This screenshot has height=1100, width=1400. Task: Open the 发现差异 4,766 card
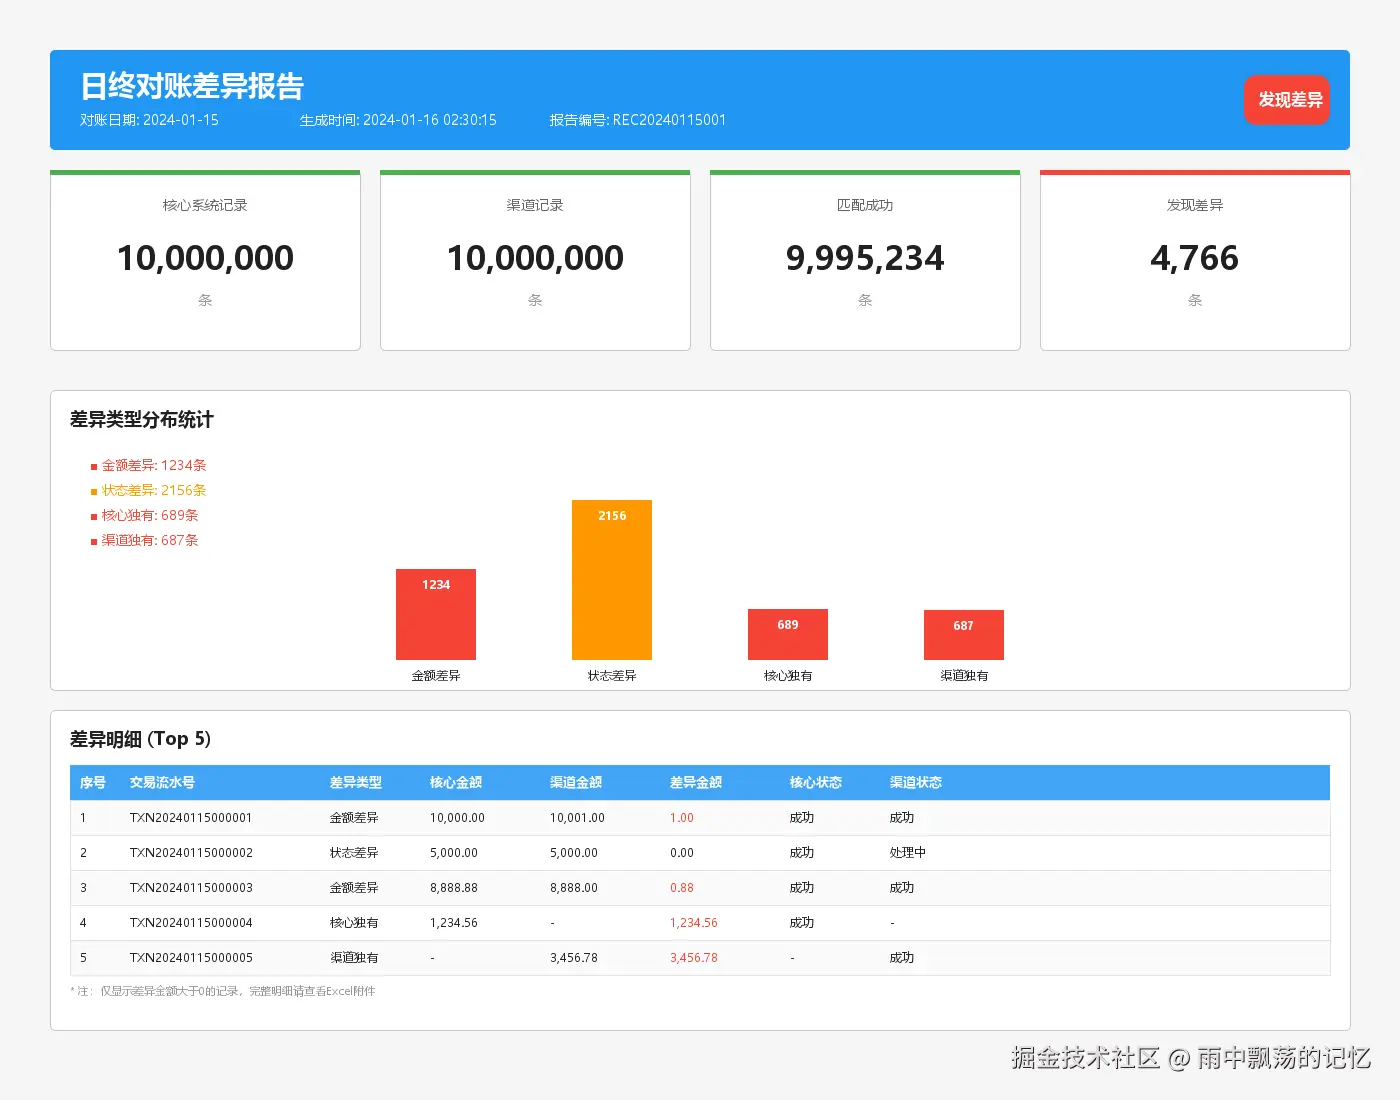[x=1195, y=260]
